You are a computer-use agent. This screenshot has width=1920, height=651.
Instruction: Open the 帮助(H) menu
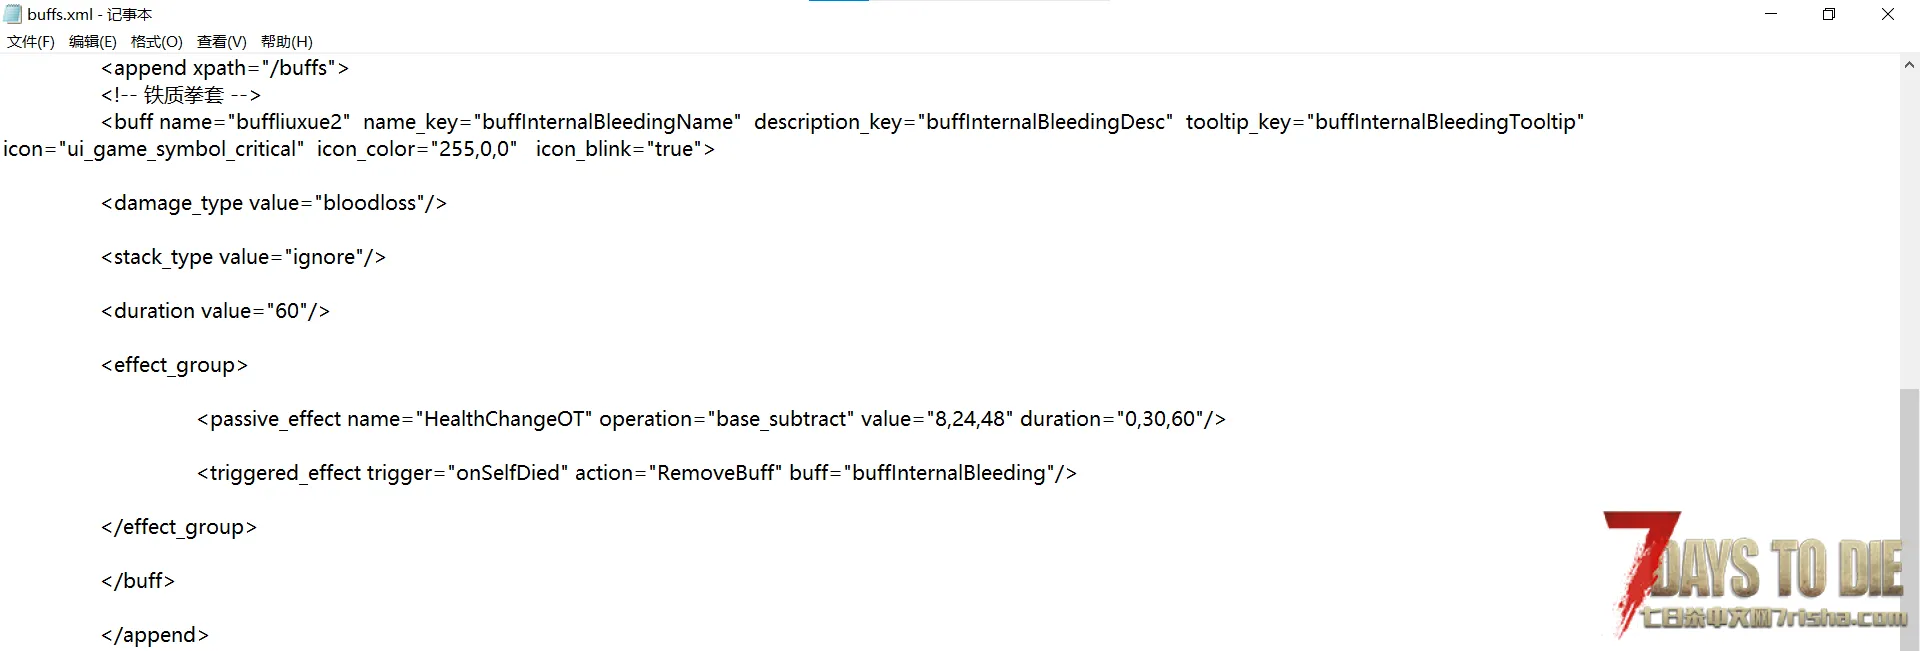pyautogui.click(x=286, y=42)
